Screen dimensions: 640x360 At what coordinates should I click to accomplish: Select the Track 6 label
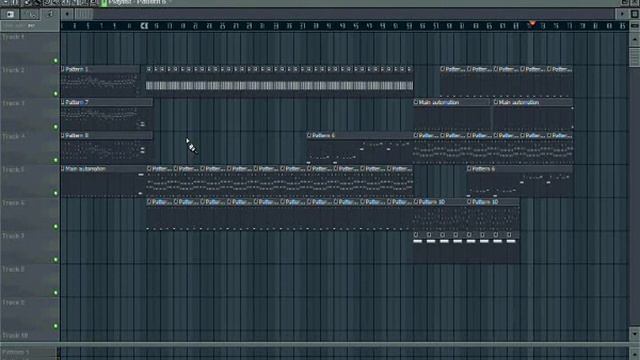[13, 203]
